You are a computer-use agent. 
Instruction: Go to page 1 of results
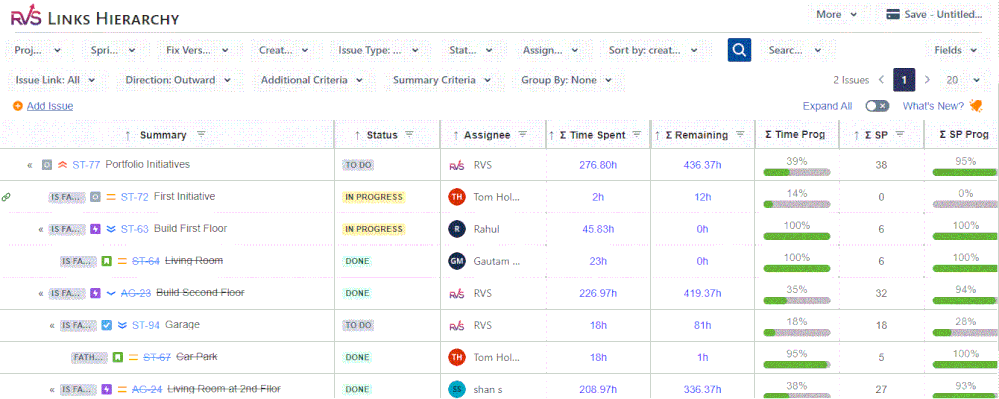click(904, 80)
